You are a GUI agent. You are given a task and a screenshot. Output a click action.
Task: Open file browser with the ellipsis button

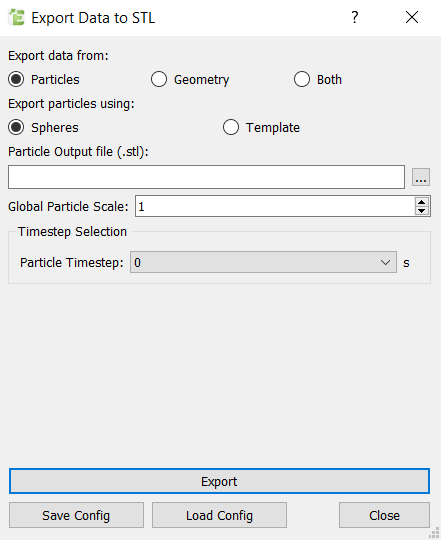421,177
